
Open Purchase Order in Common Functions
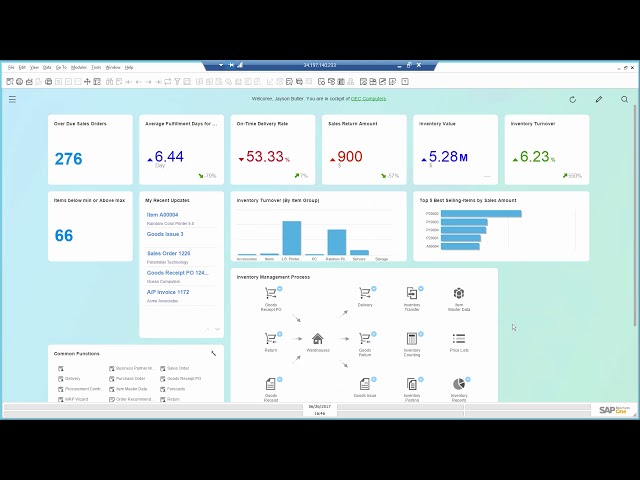(127, 379)
